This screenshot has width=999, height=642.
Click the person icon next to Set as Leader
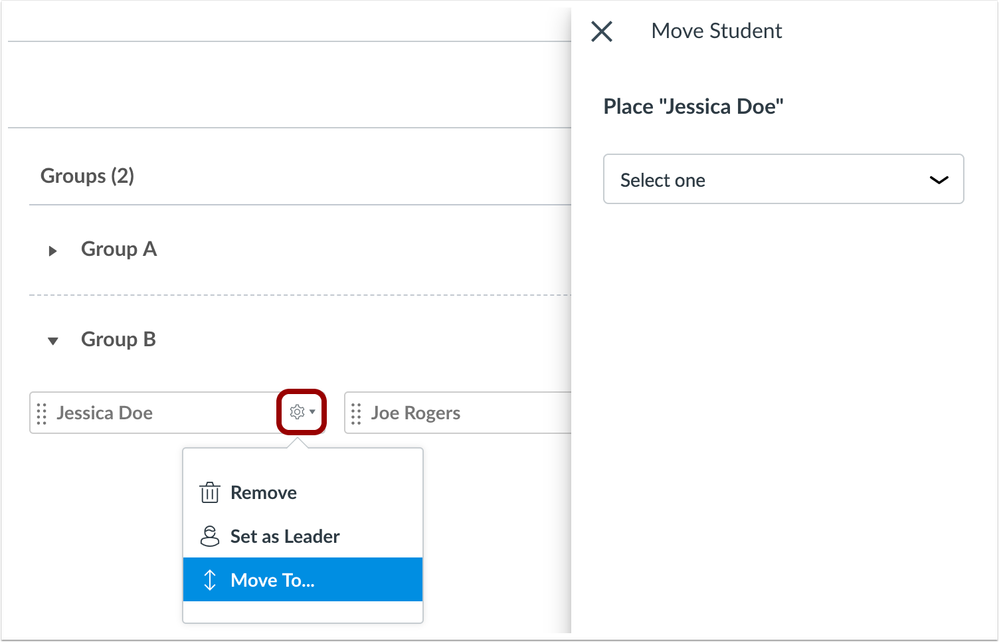[210, 536]
